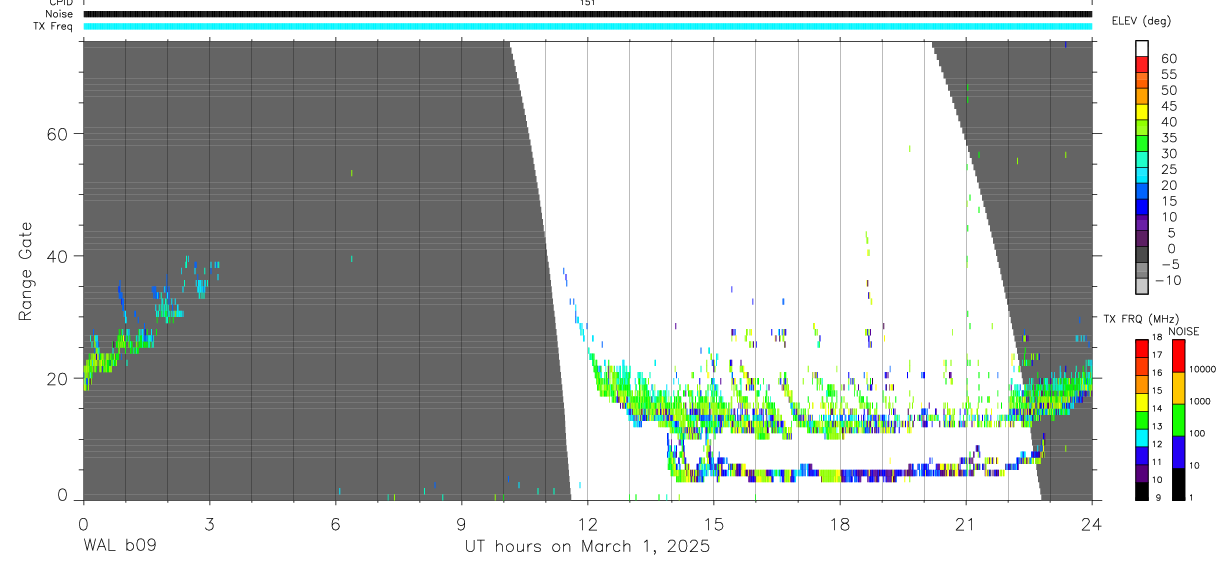Click the yellow segment of ELEV colorbar

tap(1142, 111)
